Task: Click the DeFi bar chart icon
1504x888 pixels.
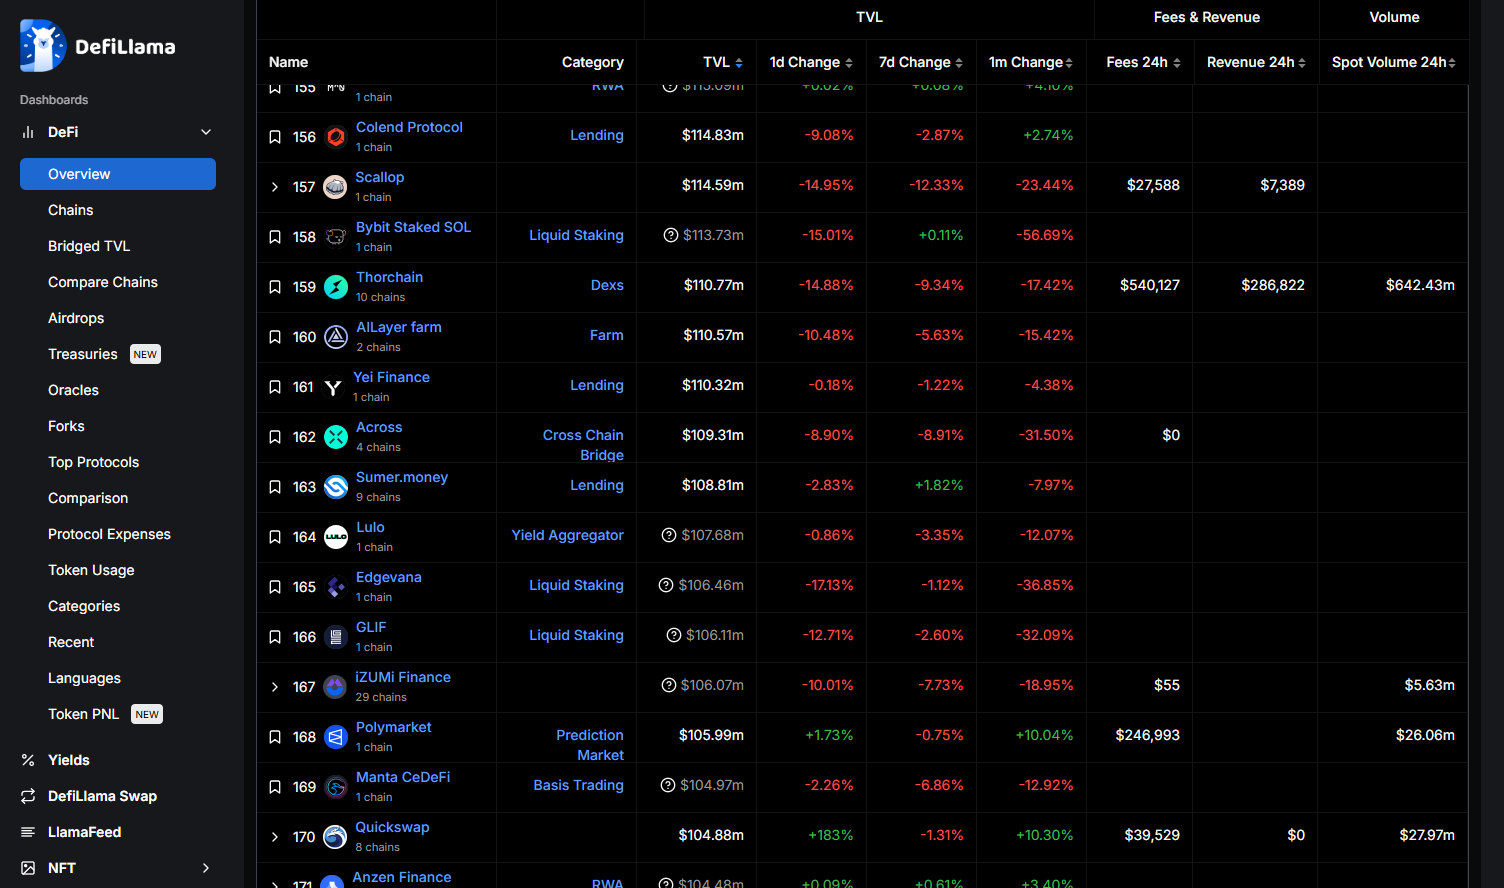Action: tap(28, 132)
